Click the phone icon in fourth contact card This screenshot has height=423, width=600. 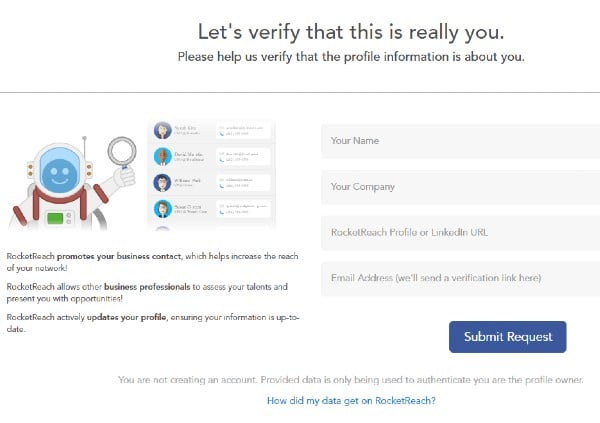pyautogui.click(x=222, y=212)
